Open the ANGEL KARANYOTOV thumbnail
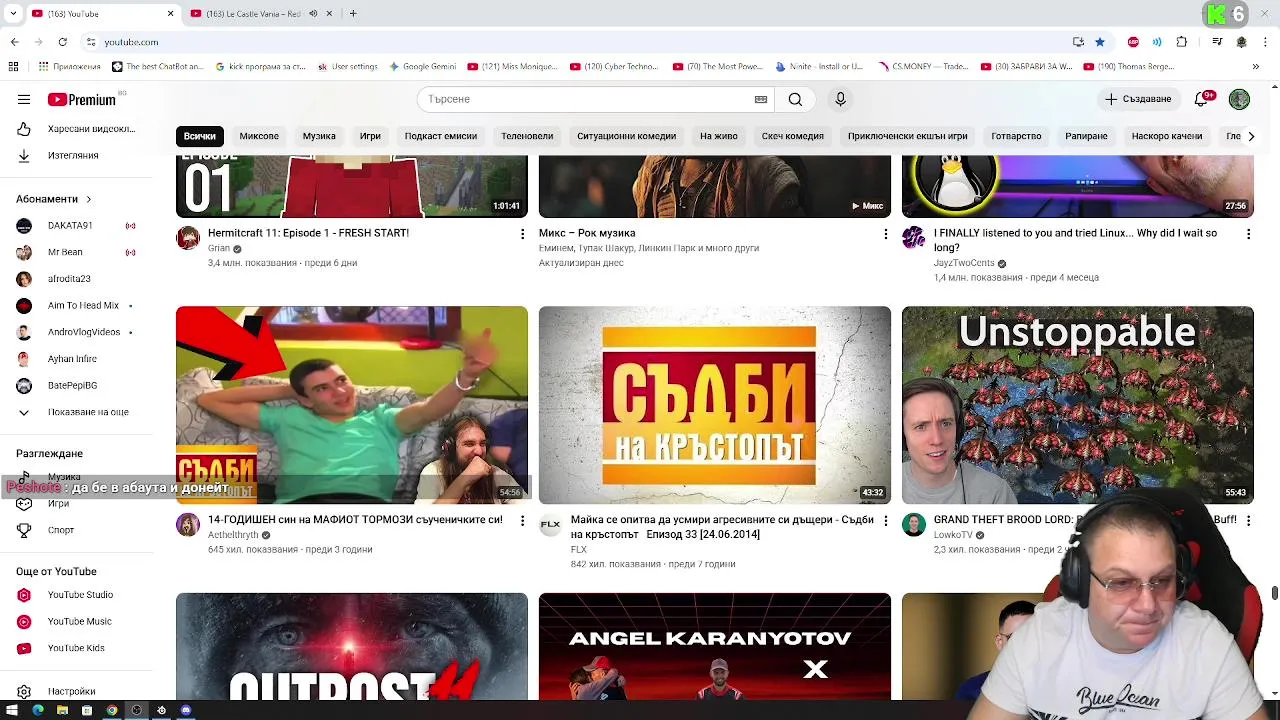This screenshot has height=720, width=1280. point(714,646)
